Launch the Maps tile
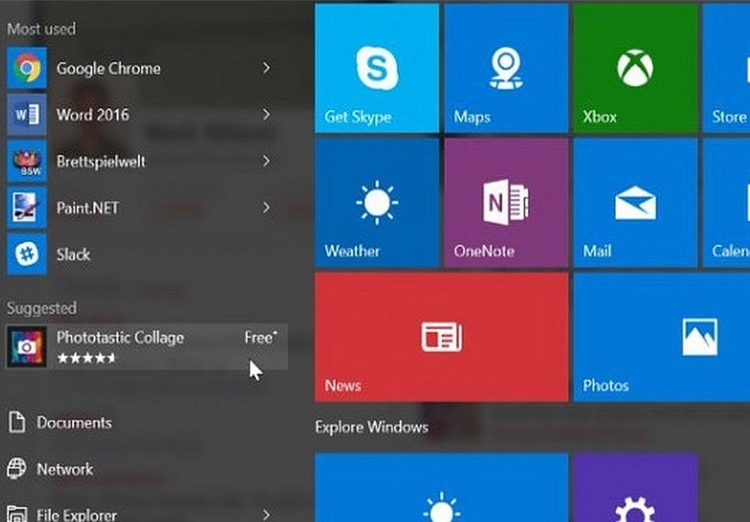Screen dimensions: 750x522 click(x=506, y=68)
